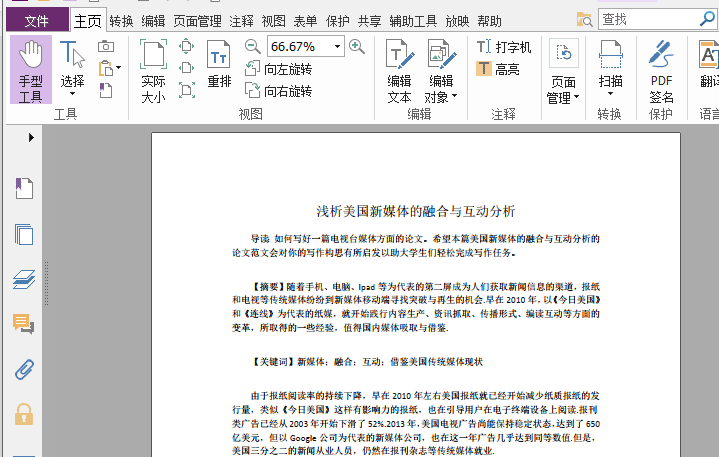Image resolution: width=719 pixels, height=457 pixels.
Task: Click Edit Object (编辑对象) tool
Action: [441, 72]
